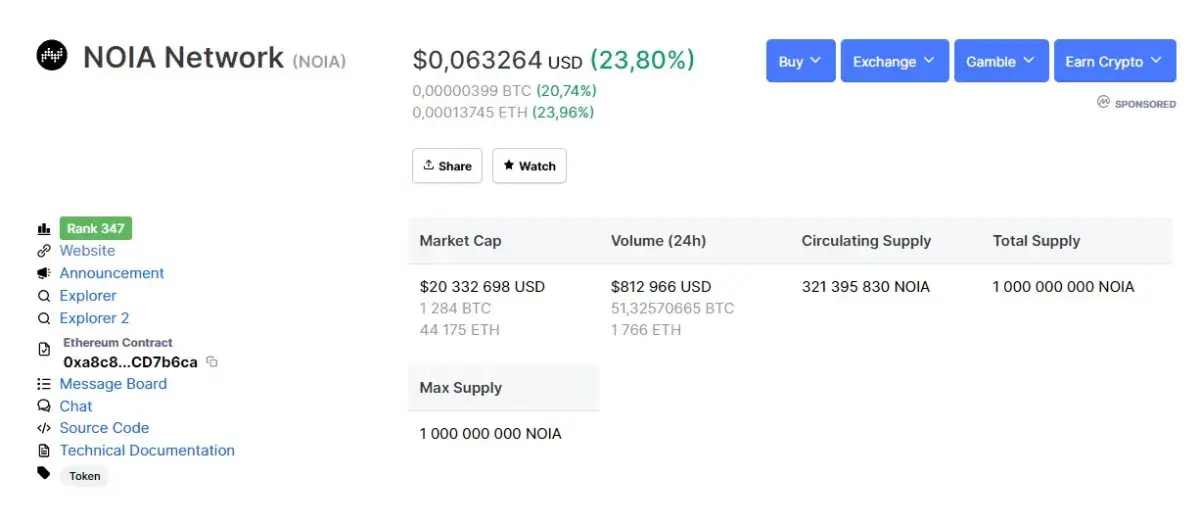Click the Message Board list icon
Screen dimensions: 1200x525
point(44,384)
